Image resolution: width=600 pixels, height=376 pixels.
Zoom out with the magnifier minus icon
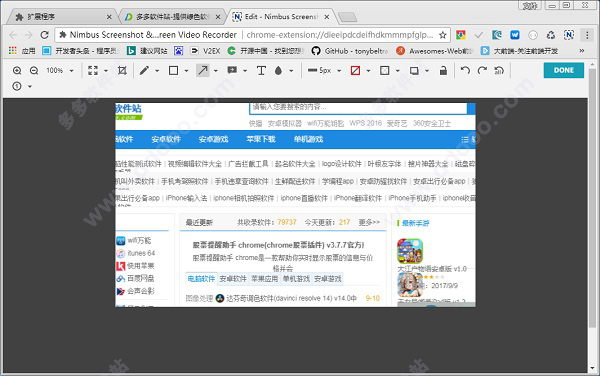(x=34, y=70)
